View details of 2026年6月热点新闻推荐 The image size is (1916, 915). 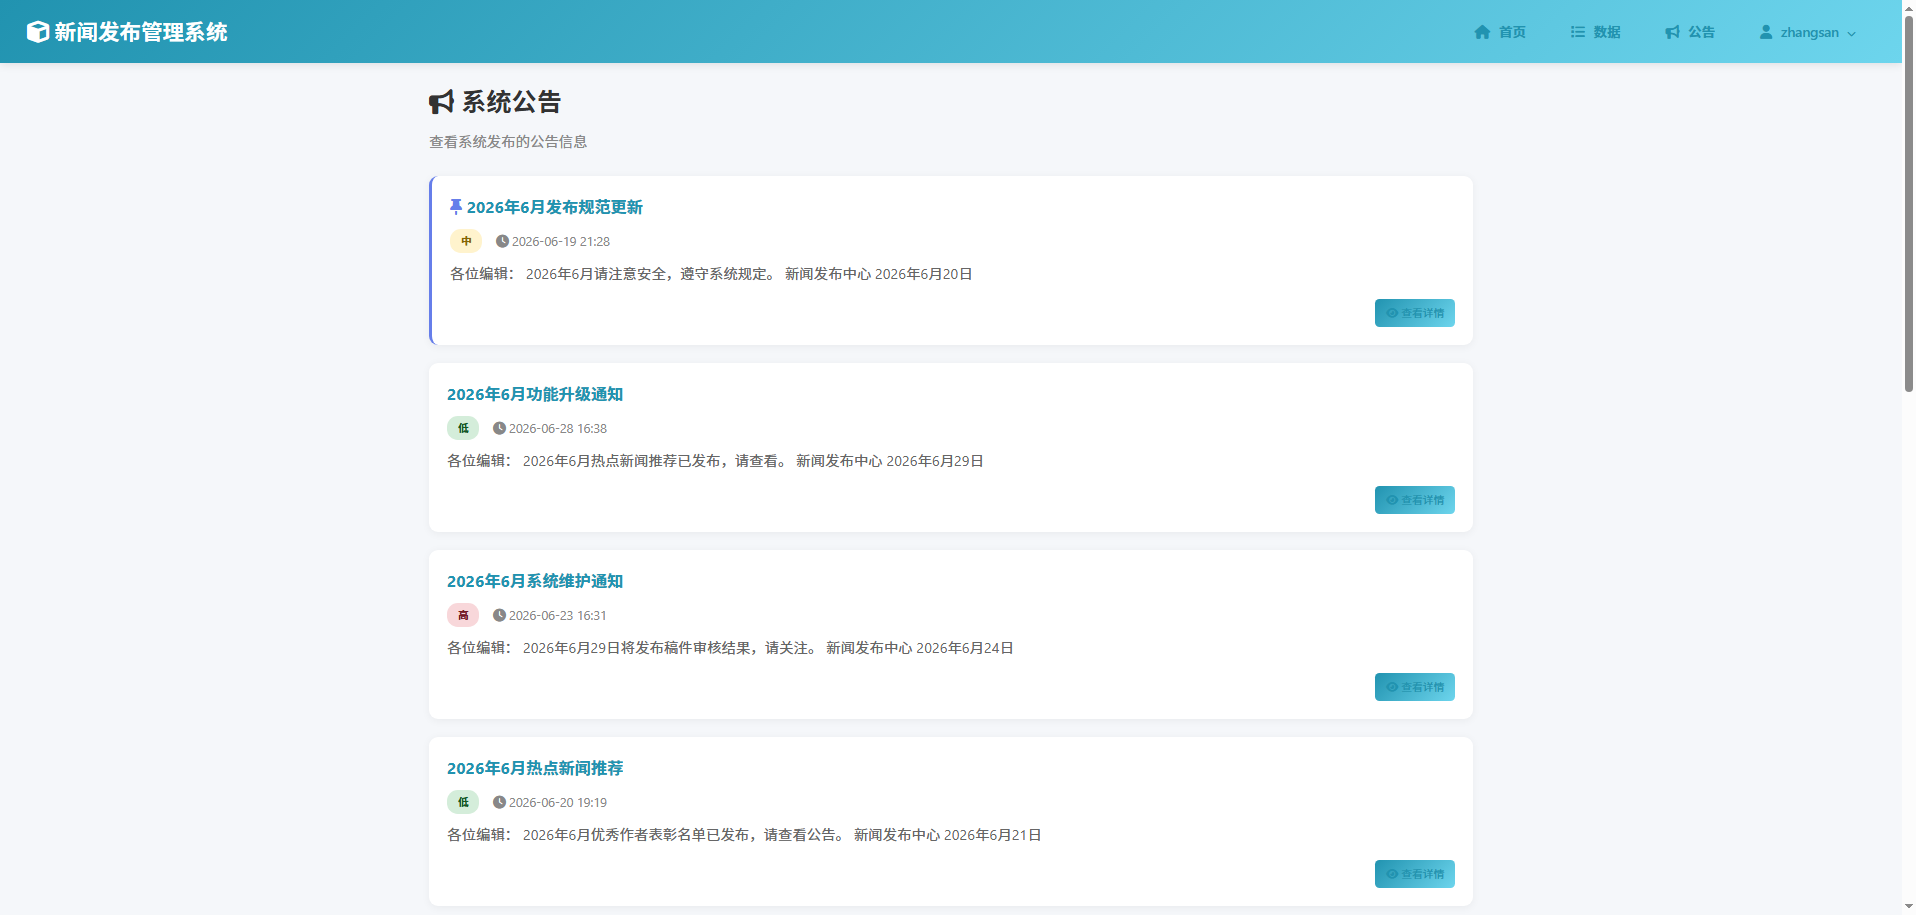[x=1414, y=874]
